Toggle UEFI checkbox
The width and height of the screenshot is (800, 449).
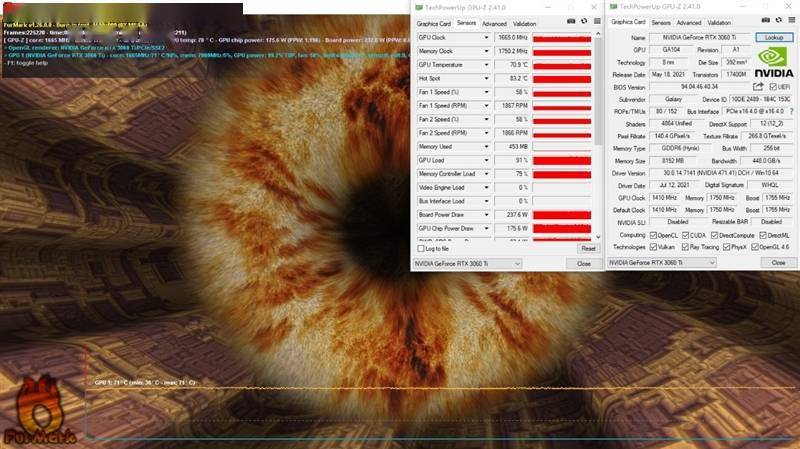click(x=773, y=87)
